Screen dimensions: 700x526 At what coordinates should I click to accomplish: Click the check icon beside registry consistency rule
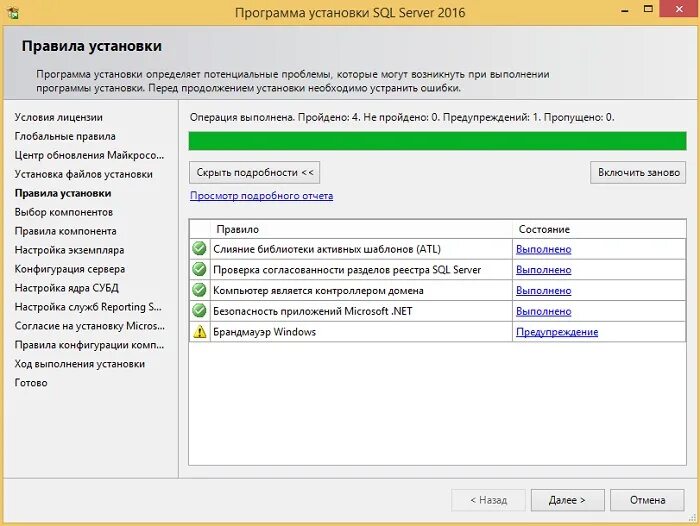coord(199,269)
